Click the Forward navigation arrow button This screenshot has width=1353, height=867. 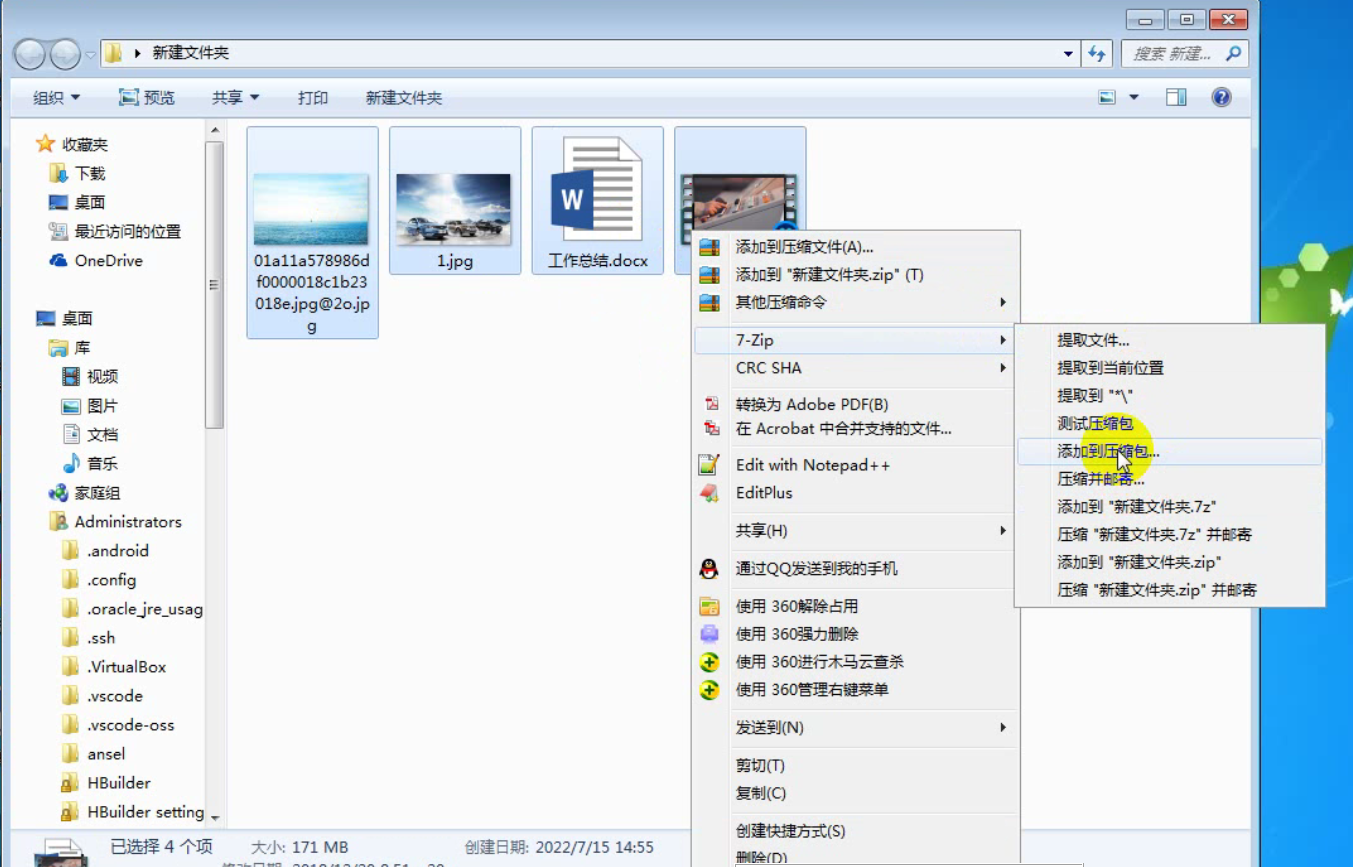click(x=65, y=53)
